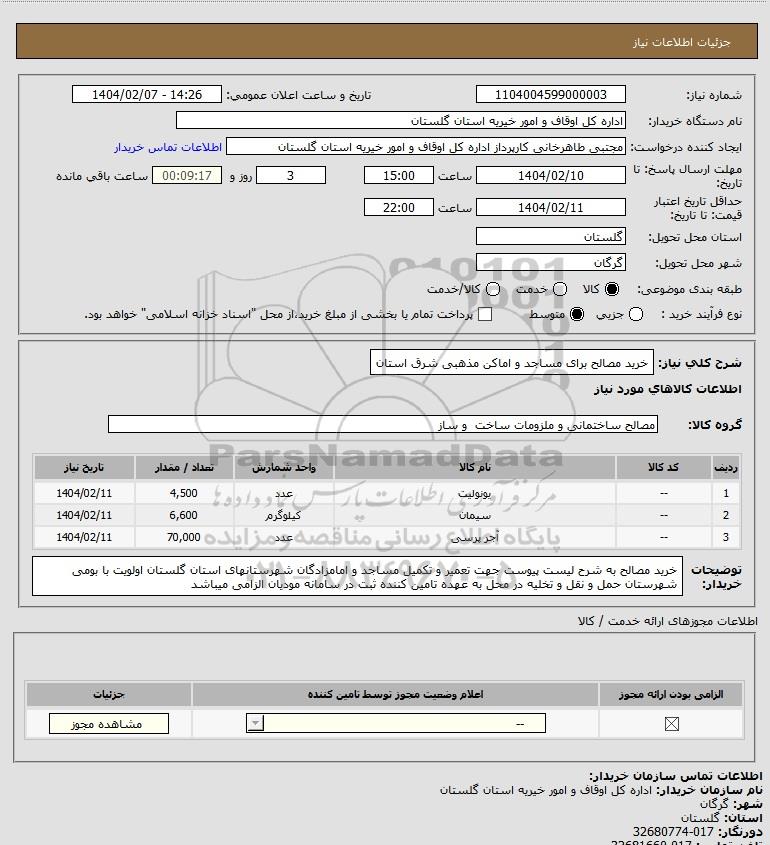Open the permit status dropdown arrow

pos(255,723)
